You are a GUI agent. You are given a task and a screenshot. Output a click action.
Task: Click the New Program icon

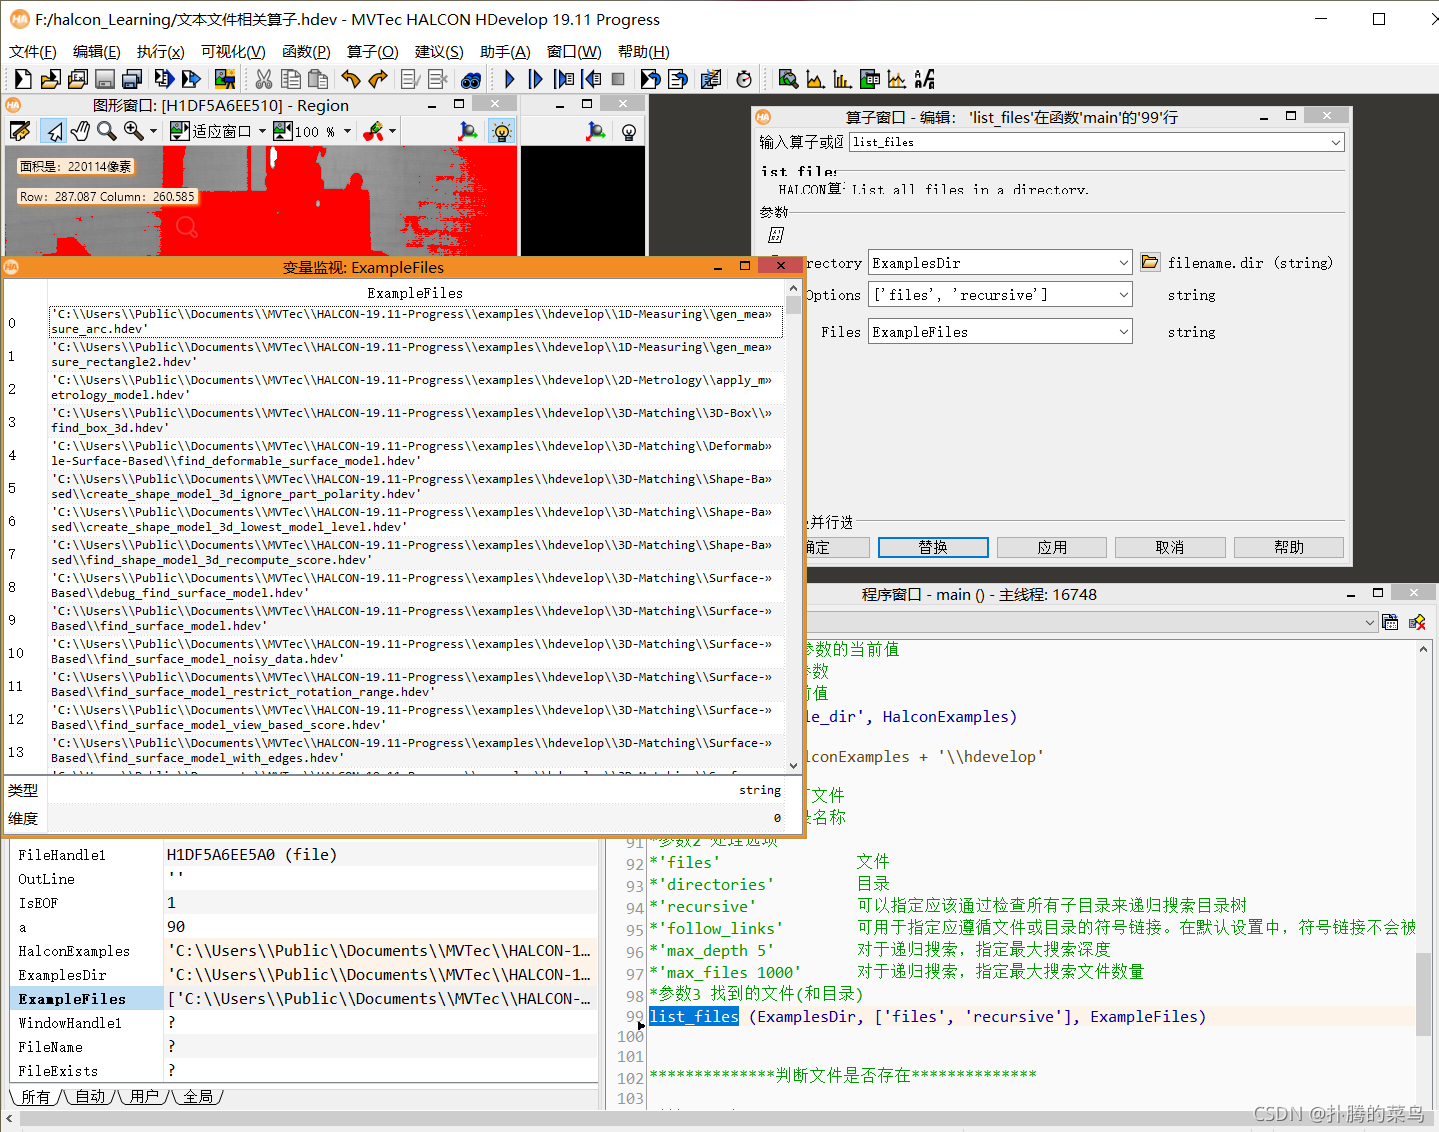point(23,79)
